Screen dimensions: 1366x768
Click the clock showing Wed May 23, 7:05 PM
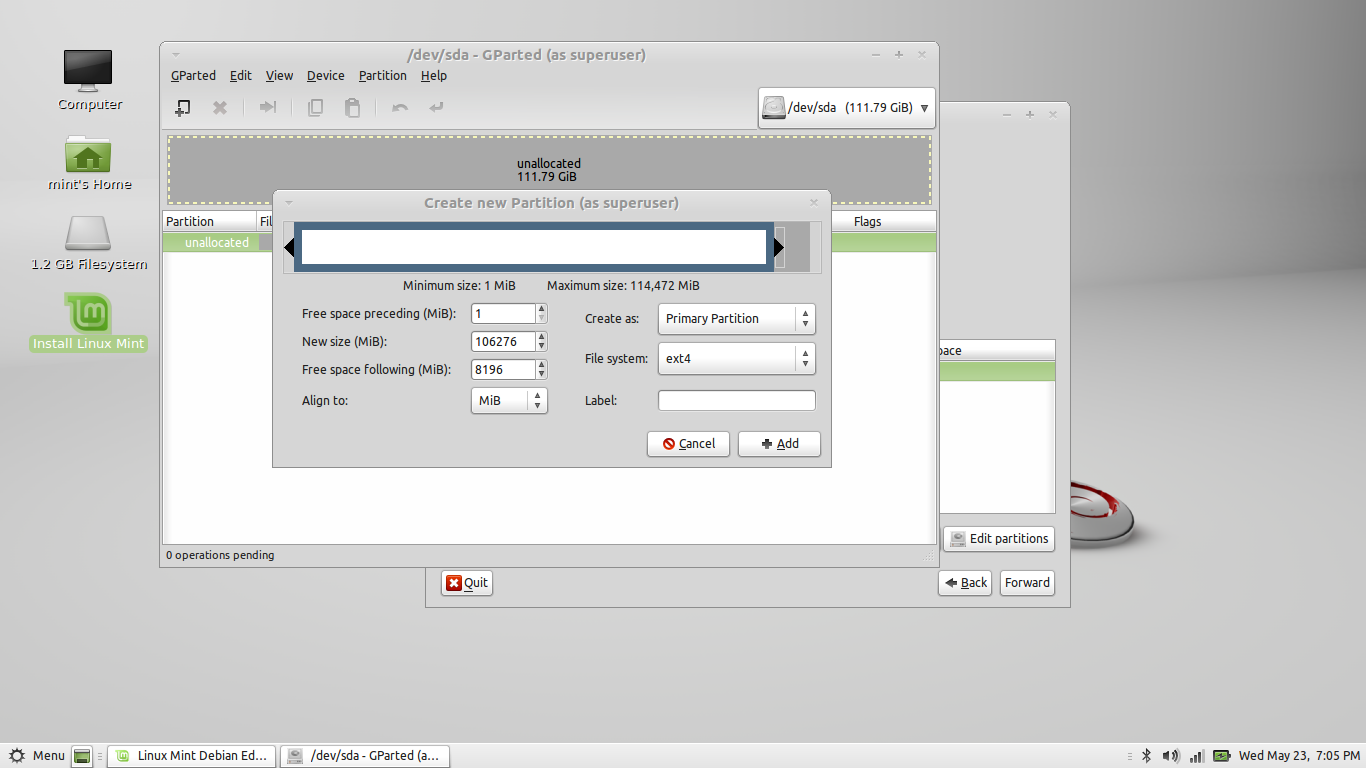(x=1298, y=756)
